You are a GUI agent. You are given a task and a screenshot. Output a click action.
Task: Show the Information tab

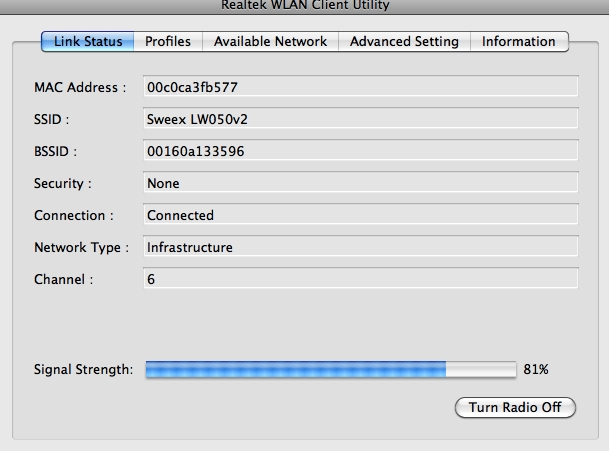pos(518,42)
